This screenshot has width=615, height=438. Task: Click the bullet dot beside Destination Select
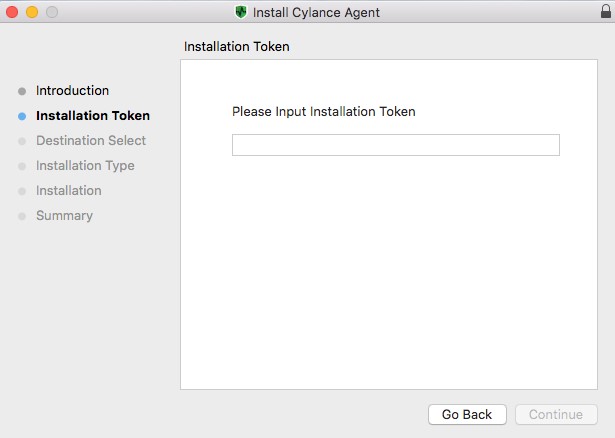pos(22,141)
